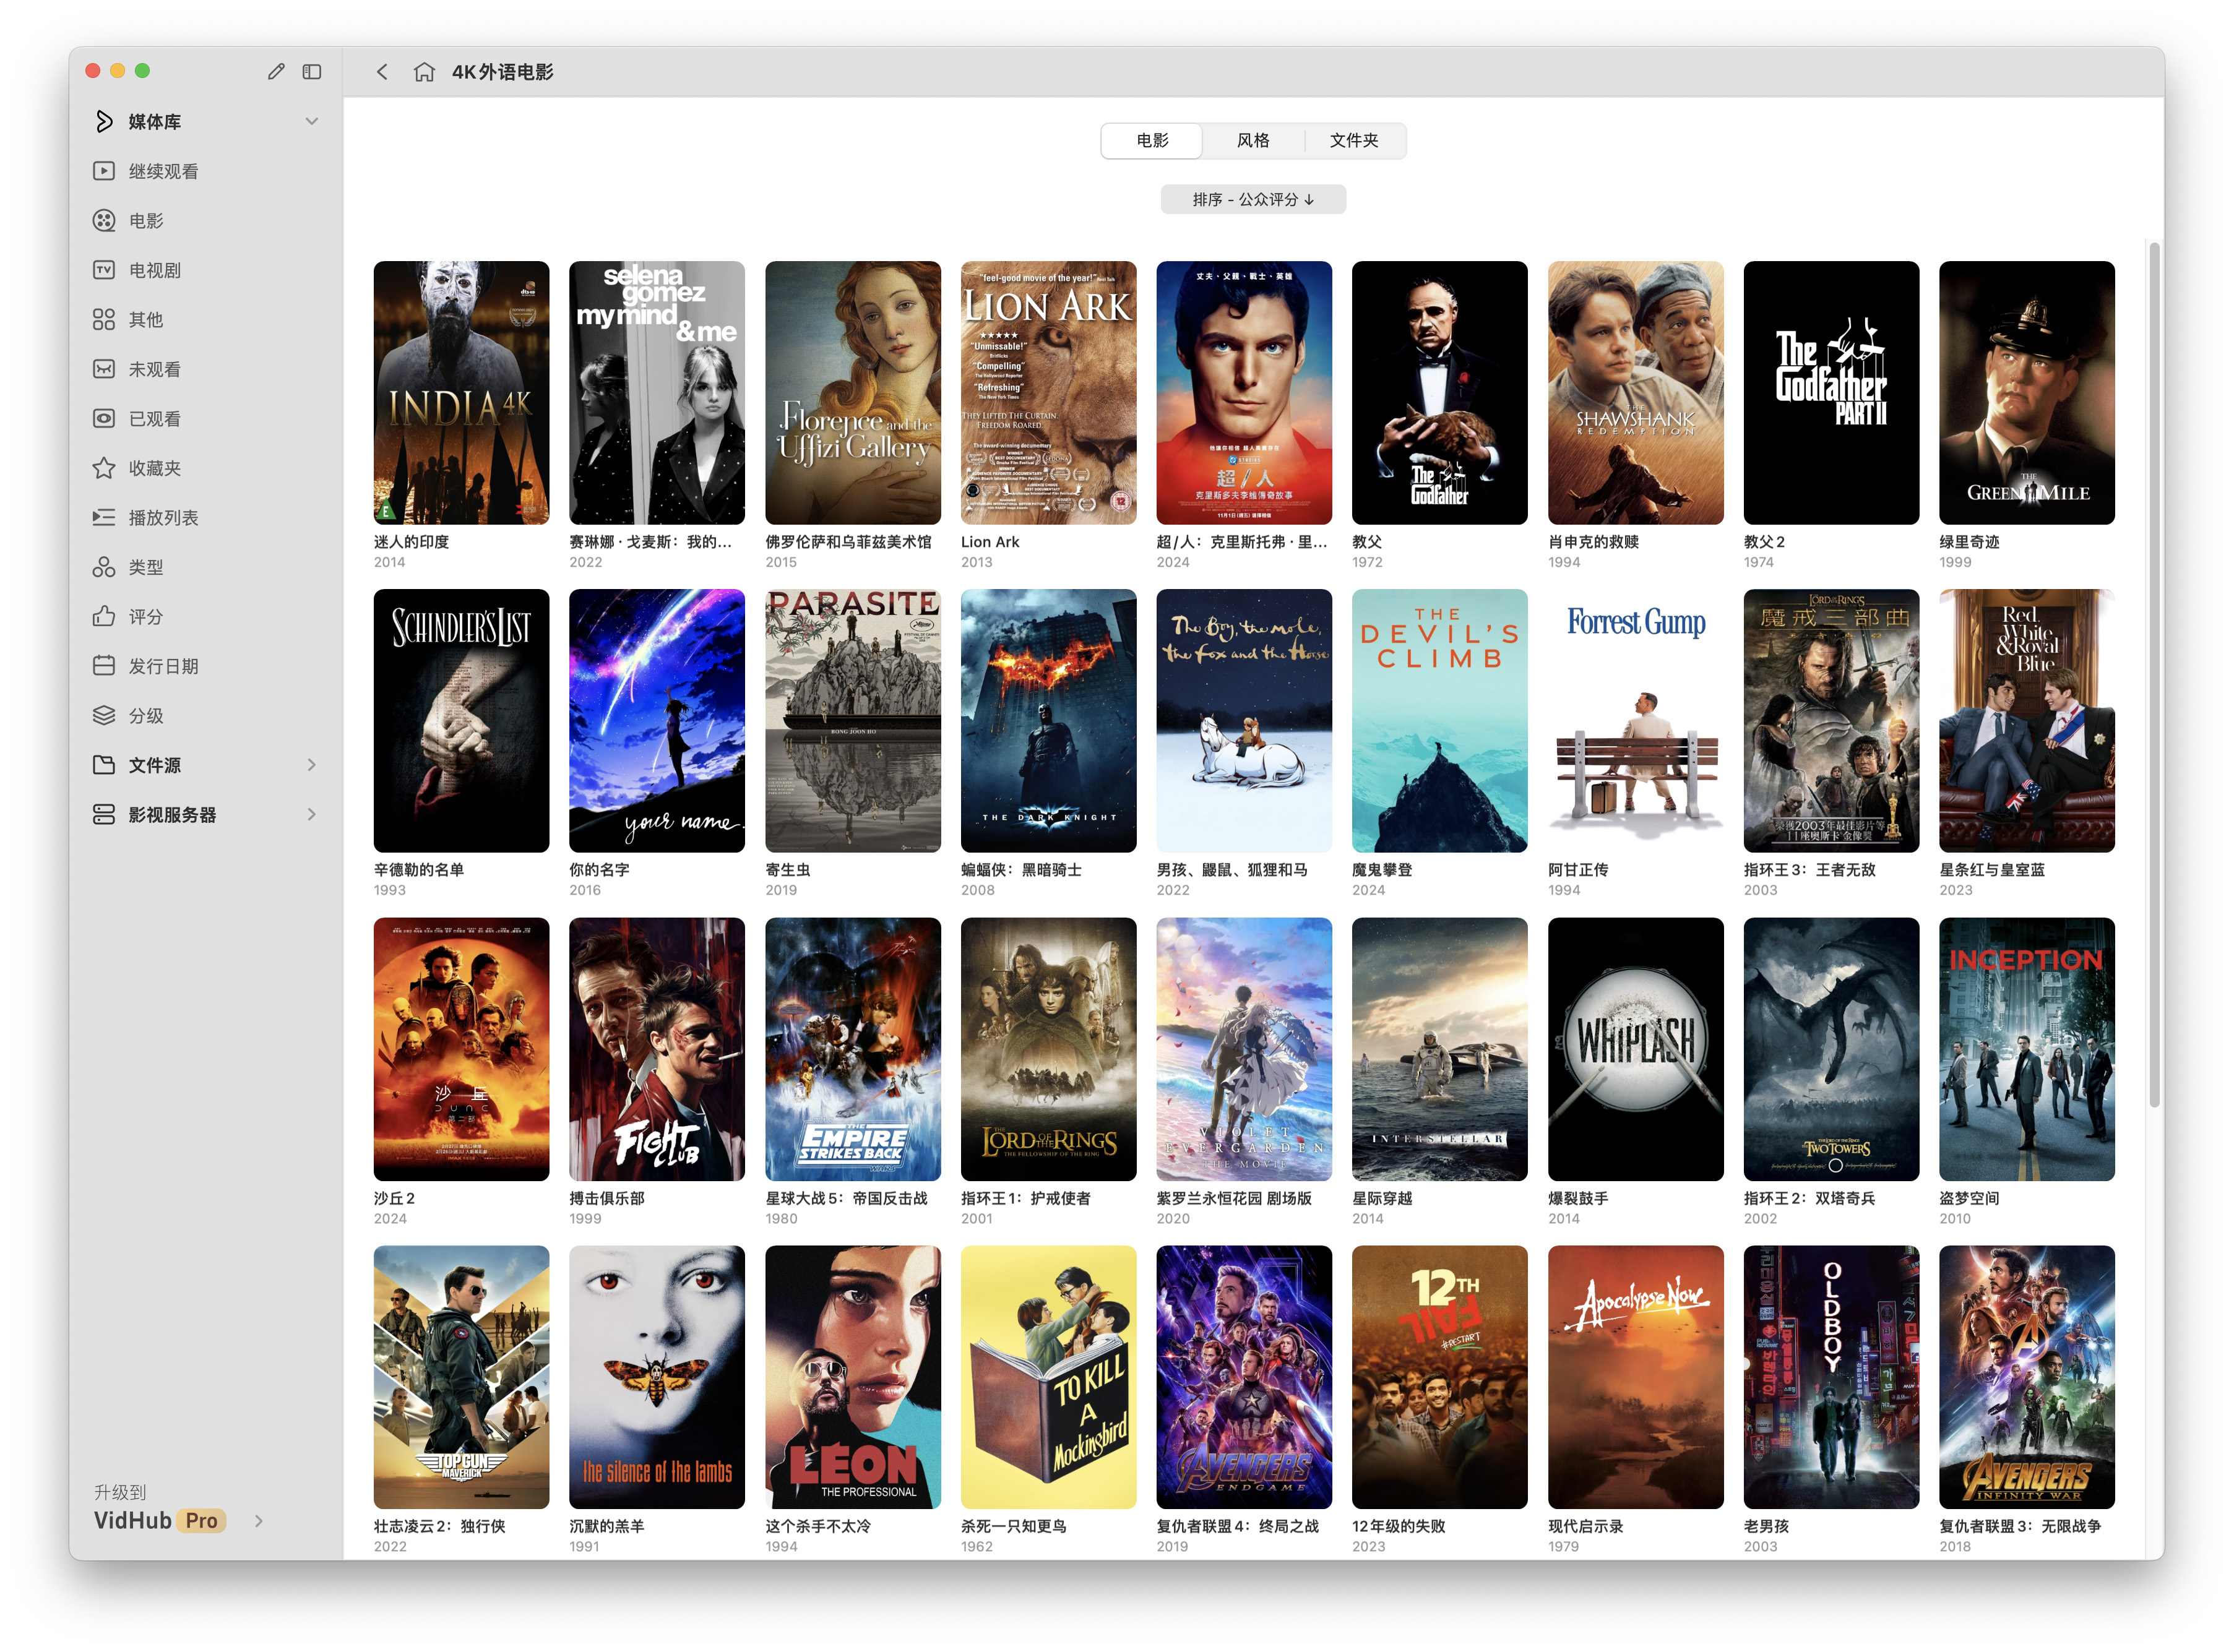
Task: Click the back arrow in toolbar
Action: pos(382,72)
